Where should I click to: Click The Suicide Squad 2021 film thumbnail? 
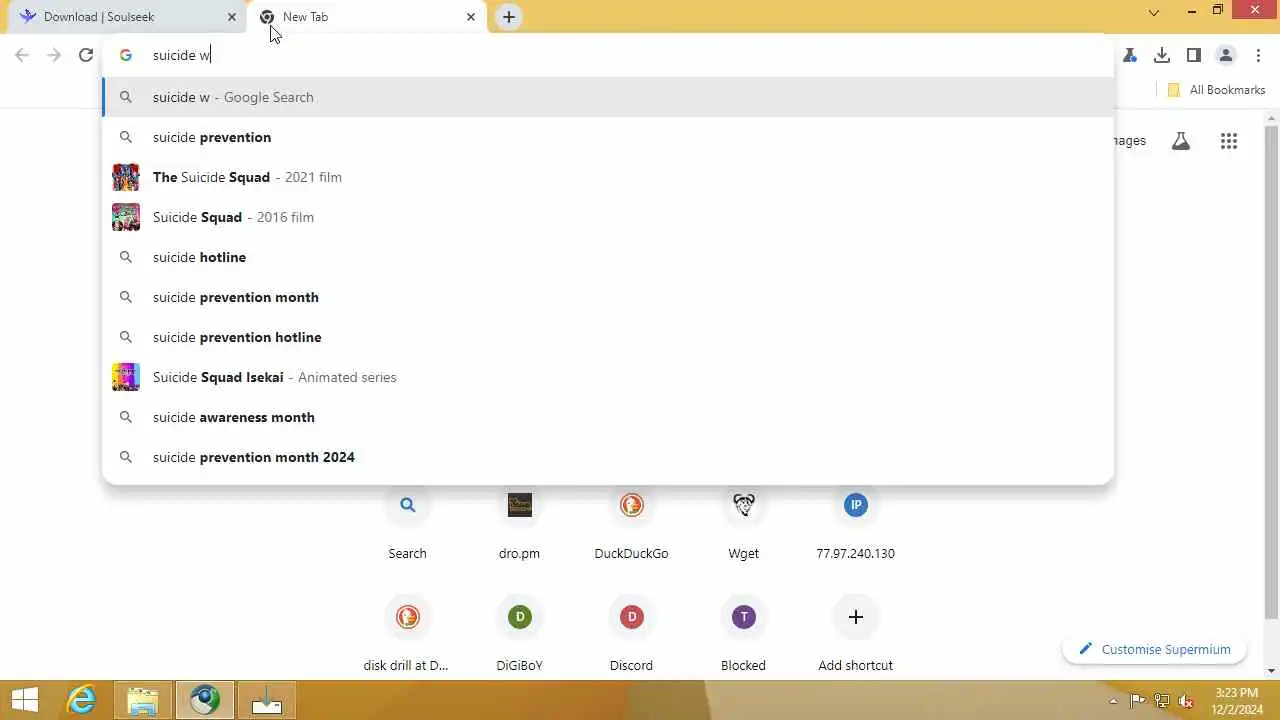tap(126, 177)
